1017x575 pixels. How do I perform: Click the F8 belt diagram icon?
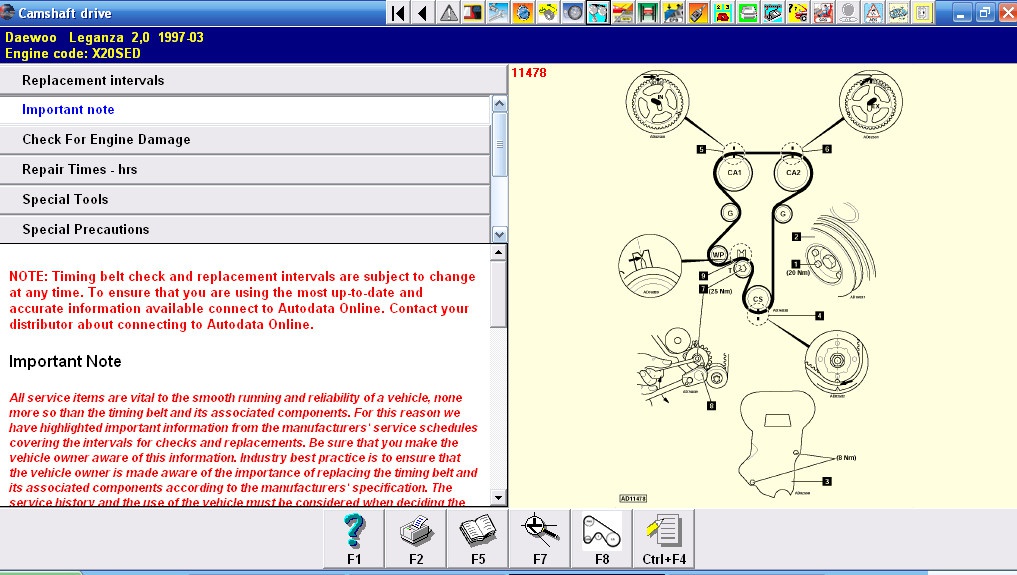click(601, 540)
